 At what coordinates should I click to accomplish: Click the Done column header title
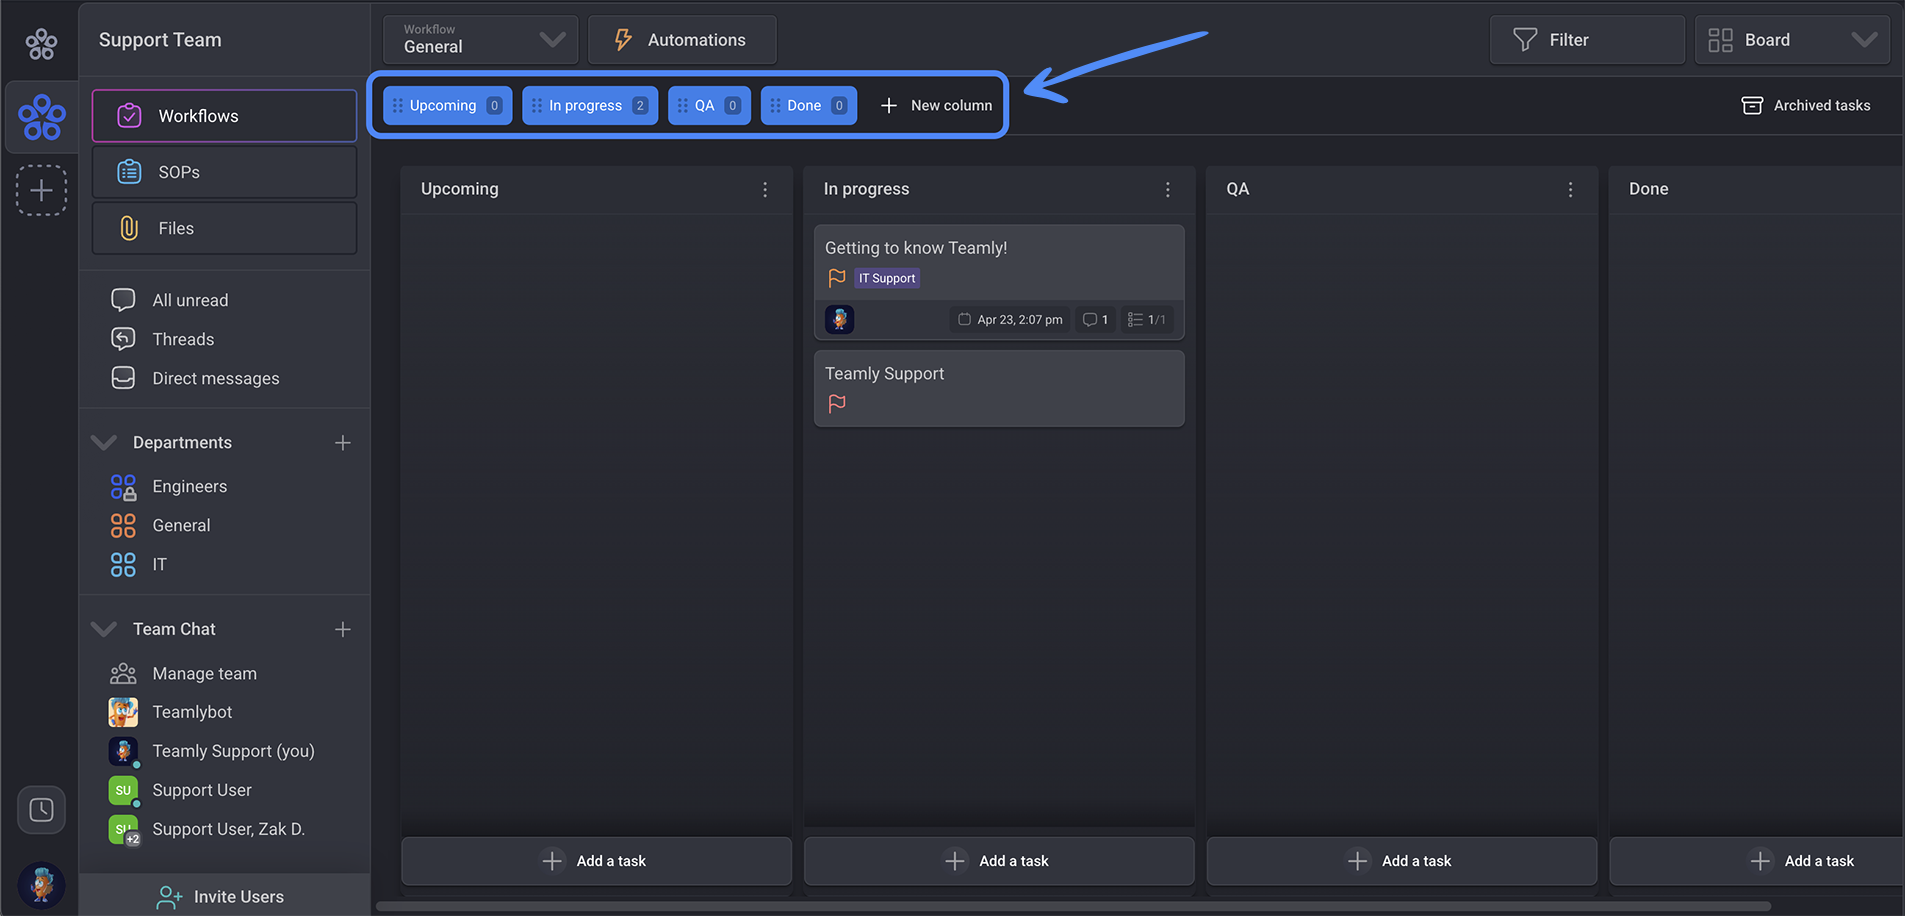(x=1648, y=189)
